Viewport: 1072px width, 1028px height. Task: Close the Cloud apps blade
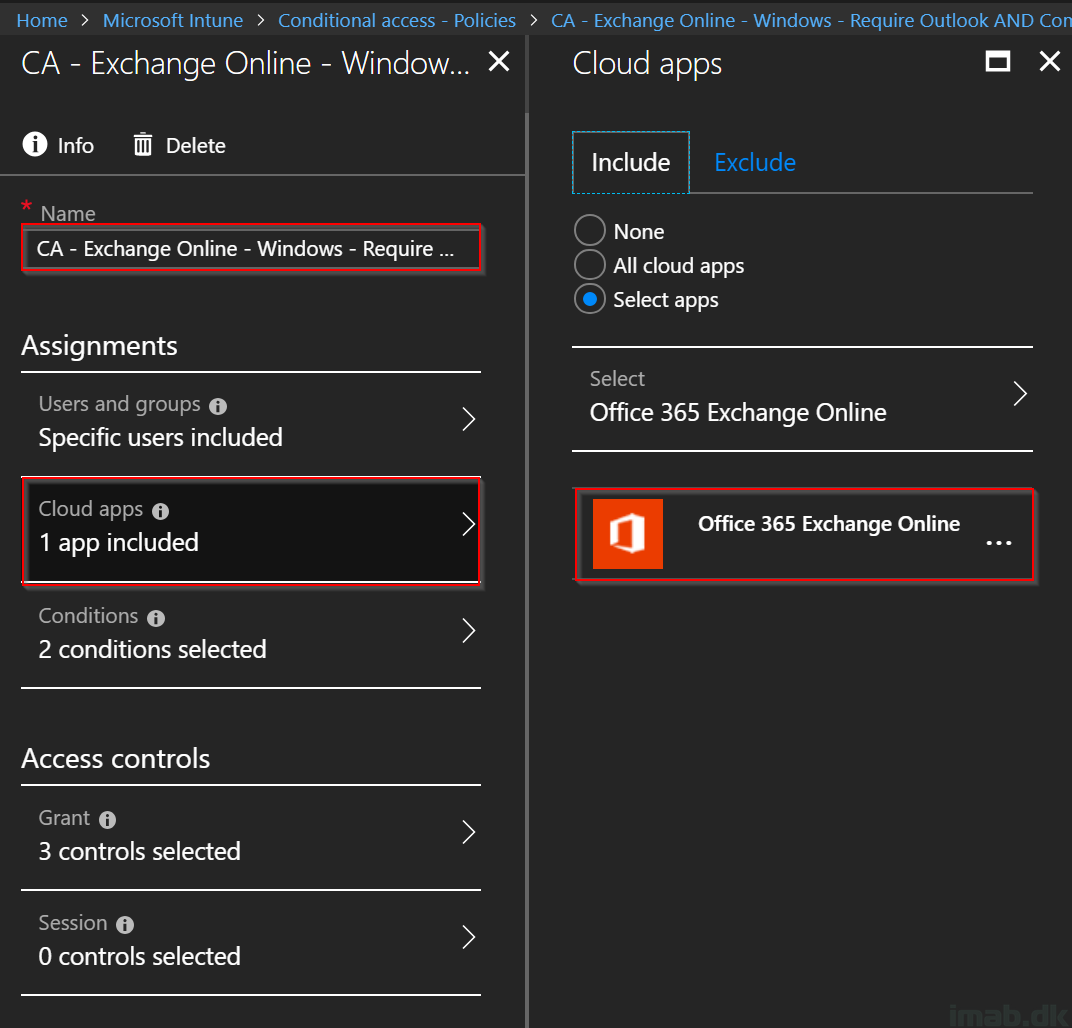(x=1049, y=62)
